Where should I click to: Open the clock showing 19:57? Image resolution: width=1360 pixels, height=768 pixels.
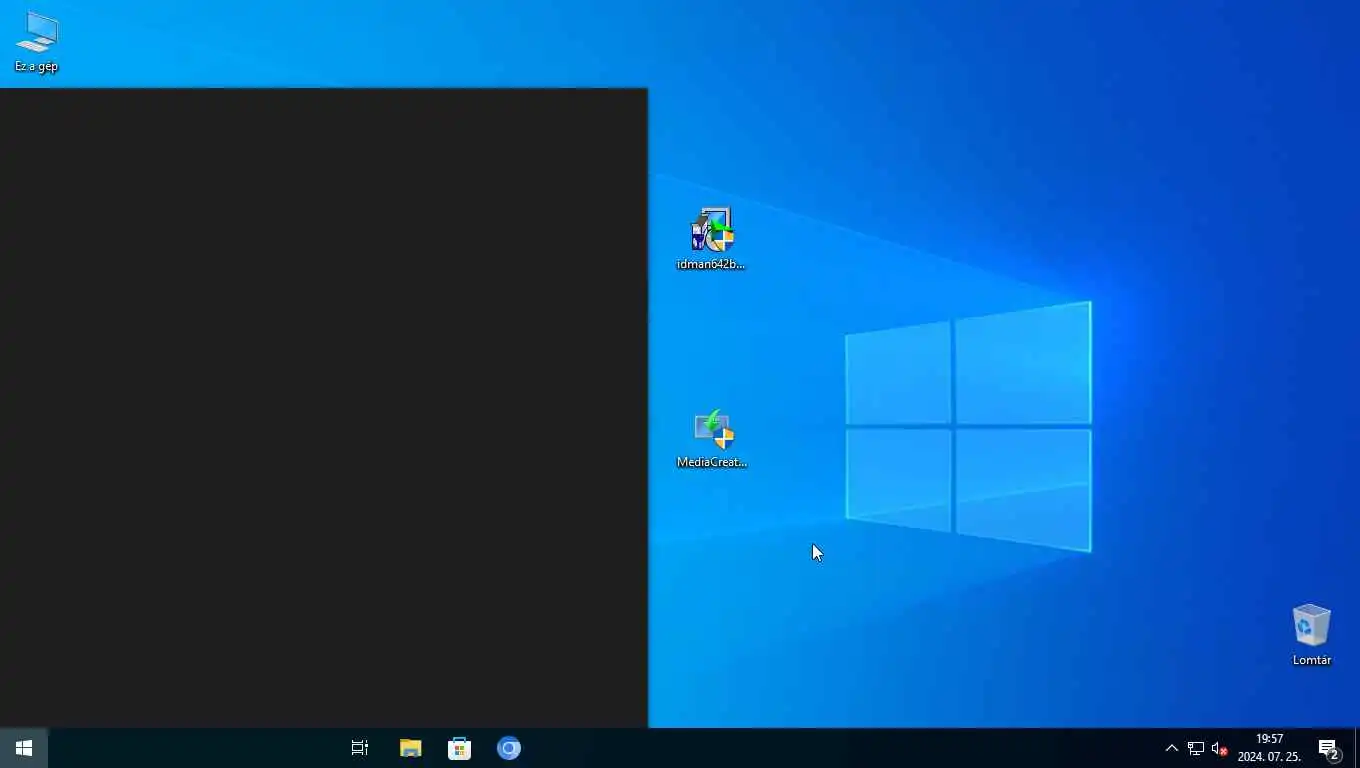point(1269,748)
